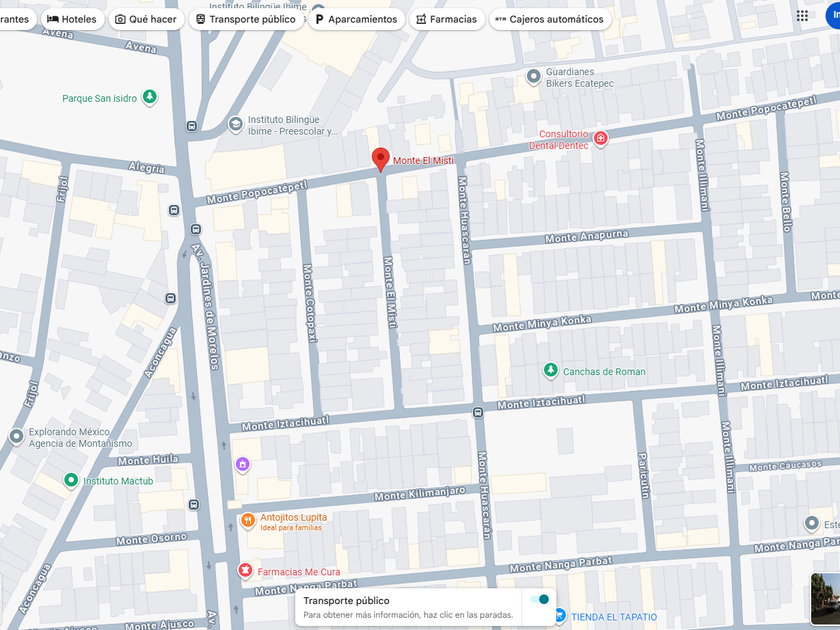Select the Farmacias Me Cura pharmacy icon
The width and height of the screenshot is (840, 630).
pos(244,570)
